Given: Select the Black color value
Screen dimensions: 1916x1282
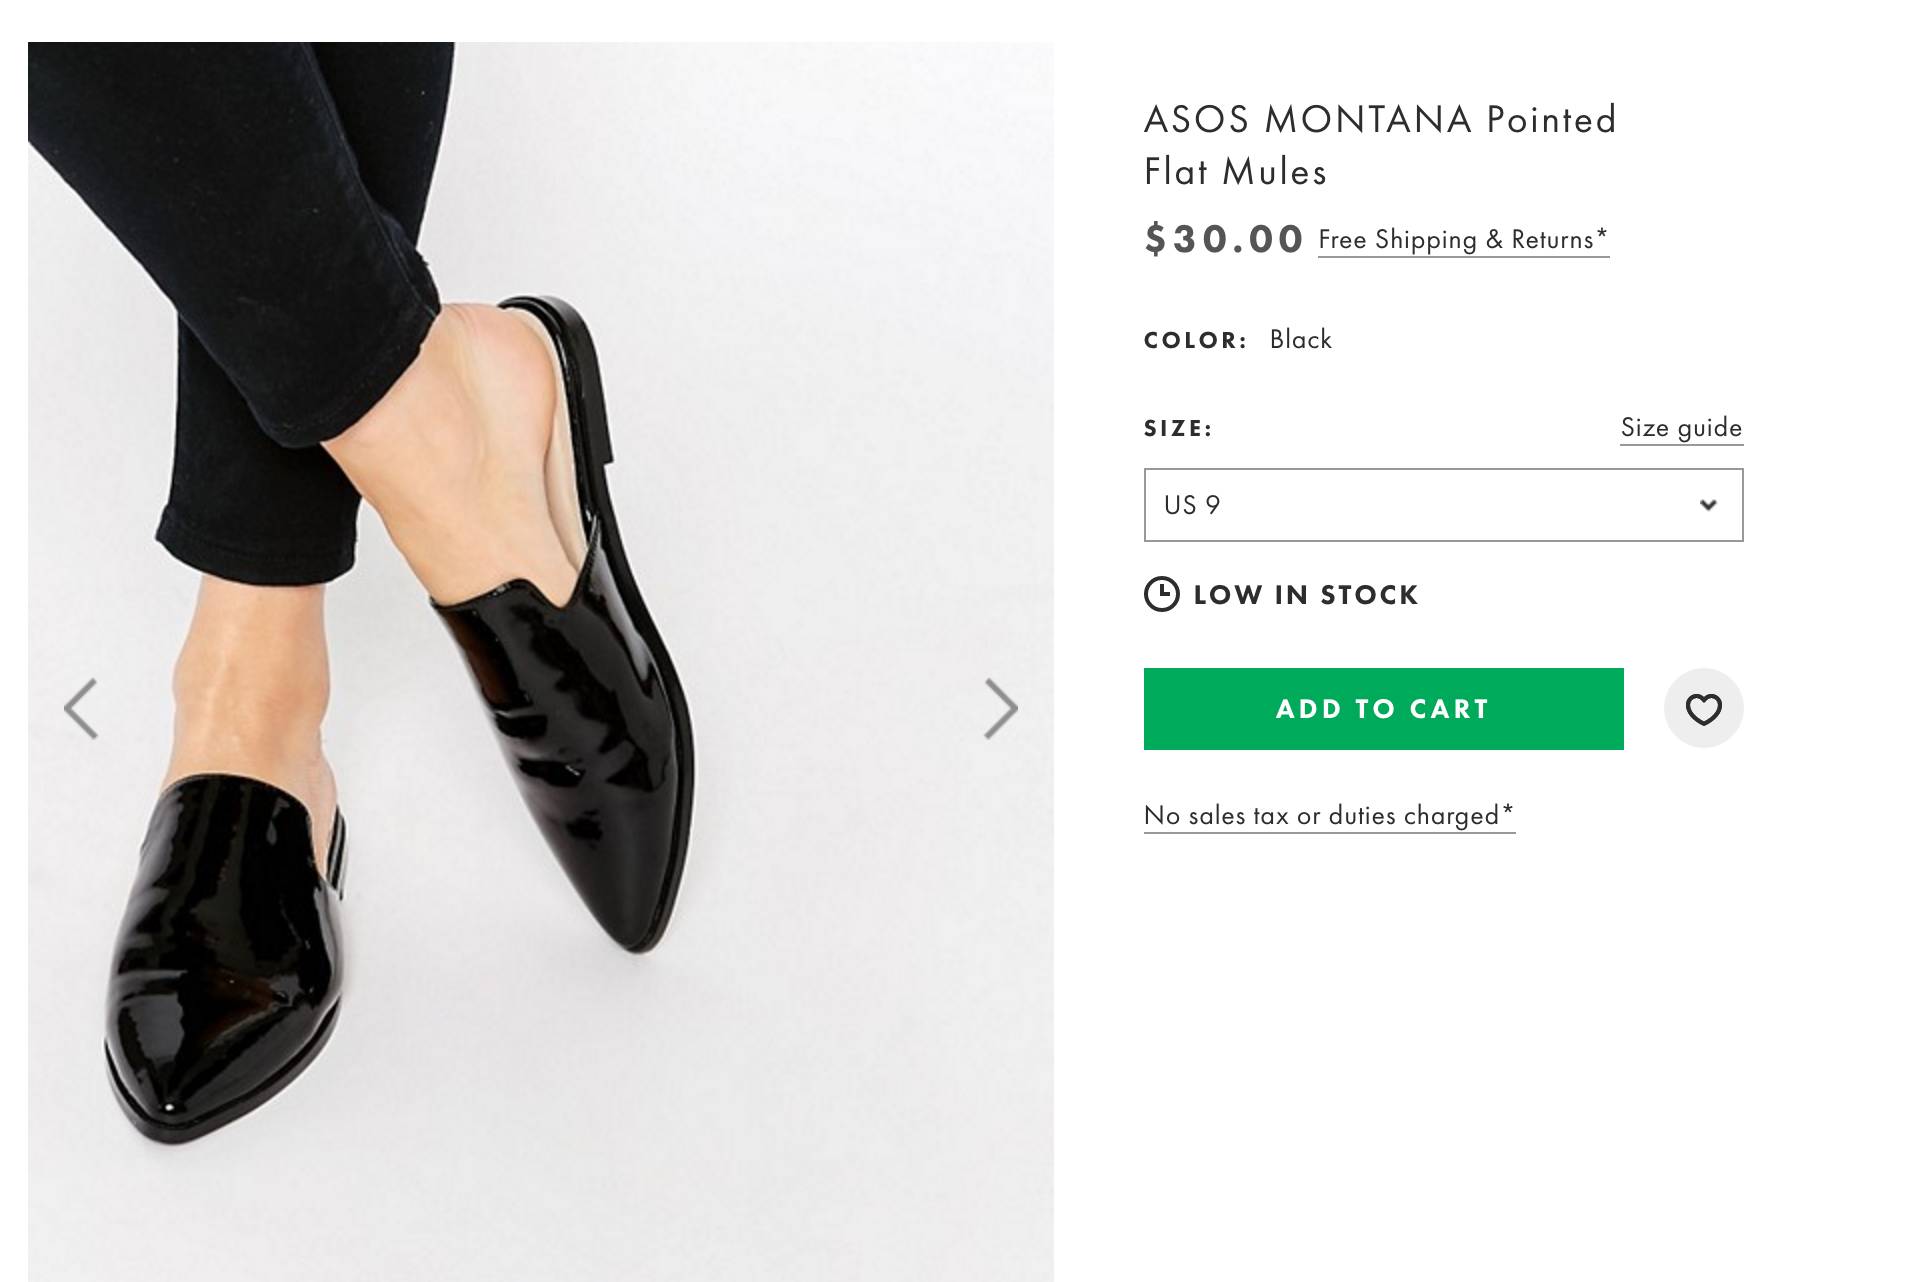Looking at the screenshot, I should point(1300,340).
